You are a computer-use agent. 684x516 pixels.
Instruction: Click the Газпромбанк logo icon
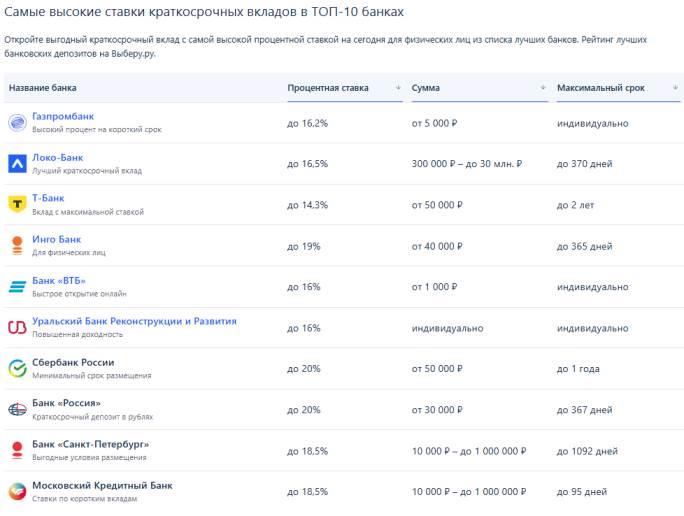tap(17, 123)
